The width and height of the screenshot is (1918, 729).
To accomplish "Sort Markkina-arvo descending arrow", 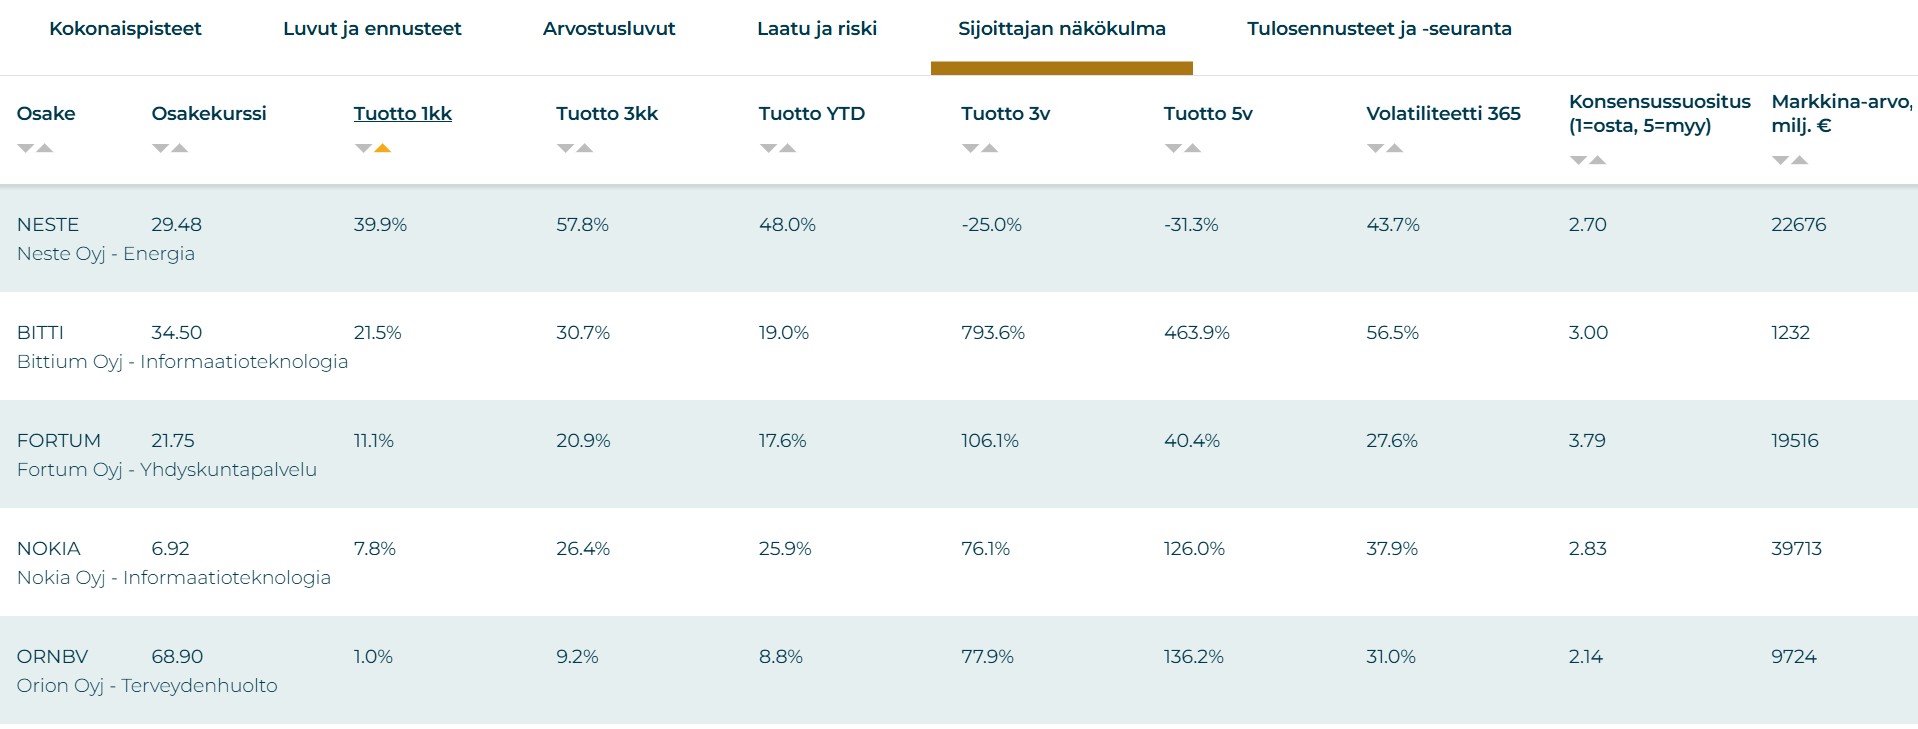I will pyautogui.click(x=1780, y=160).
